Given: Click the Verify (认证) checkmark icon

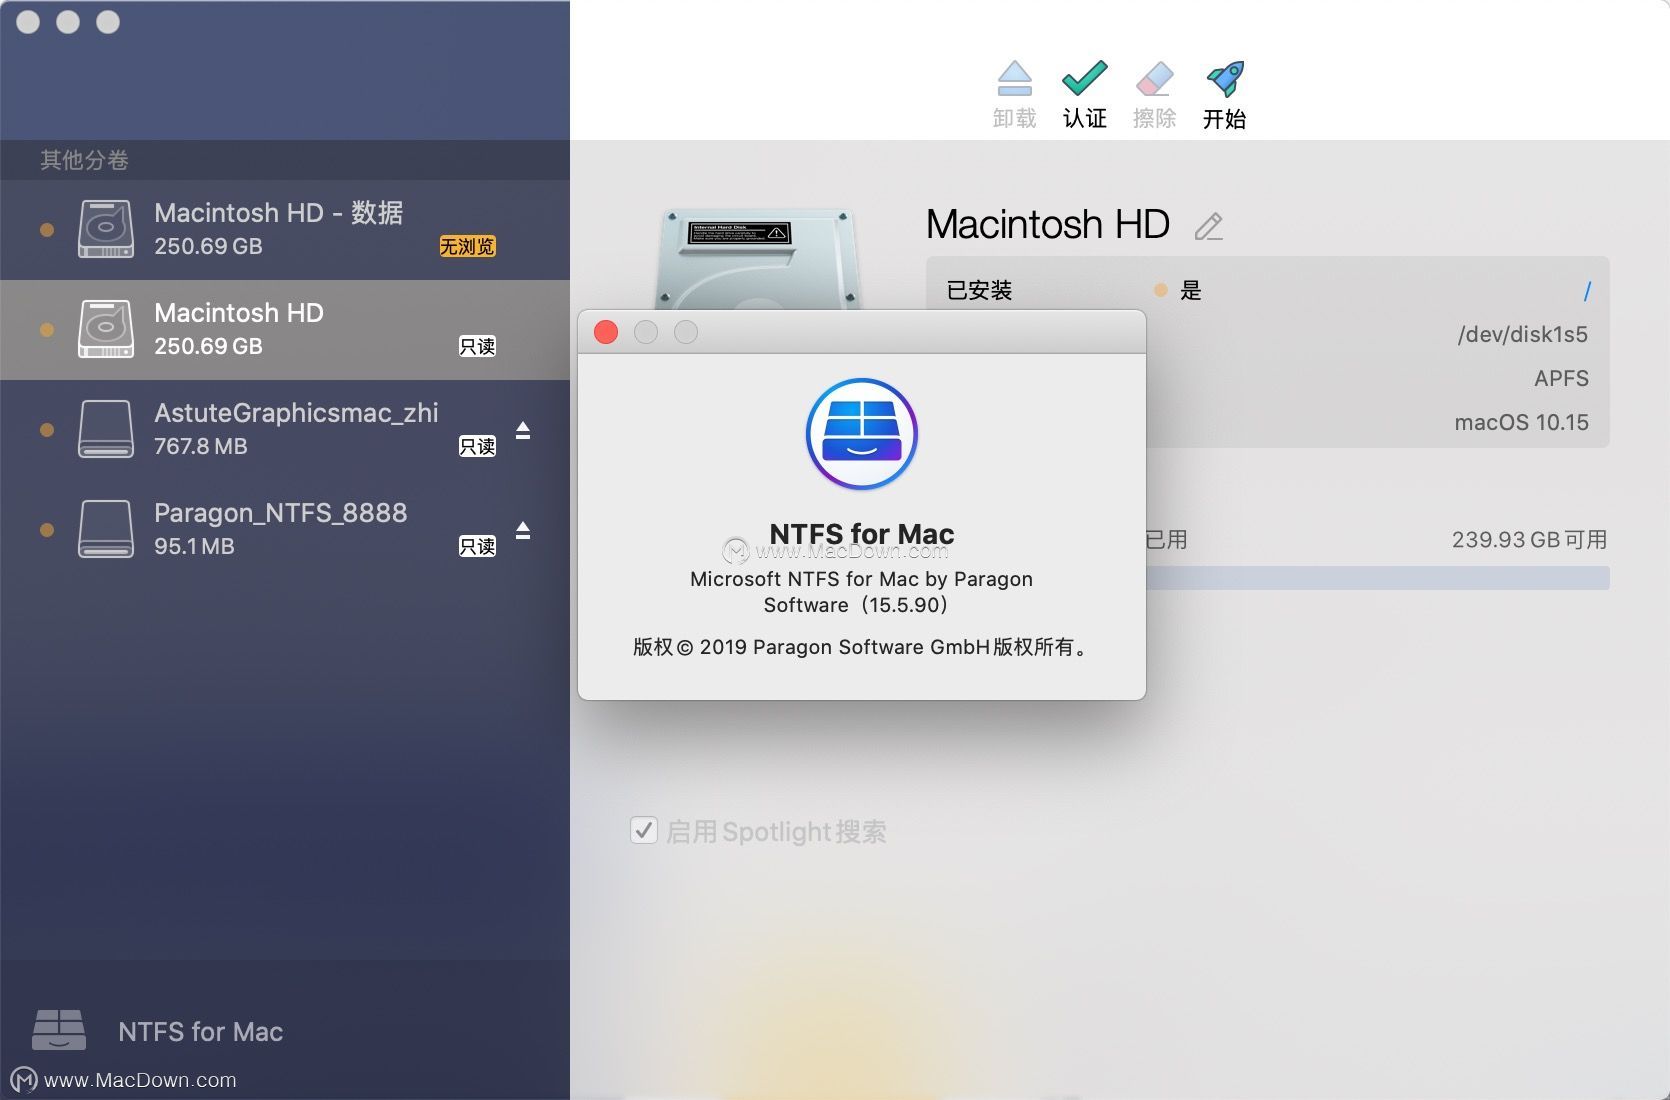Looking at the screenshot, I should pyautogui.click(x=1084, y=79).
